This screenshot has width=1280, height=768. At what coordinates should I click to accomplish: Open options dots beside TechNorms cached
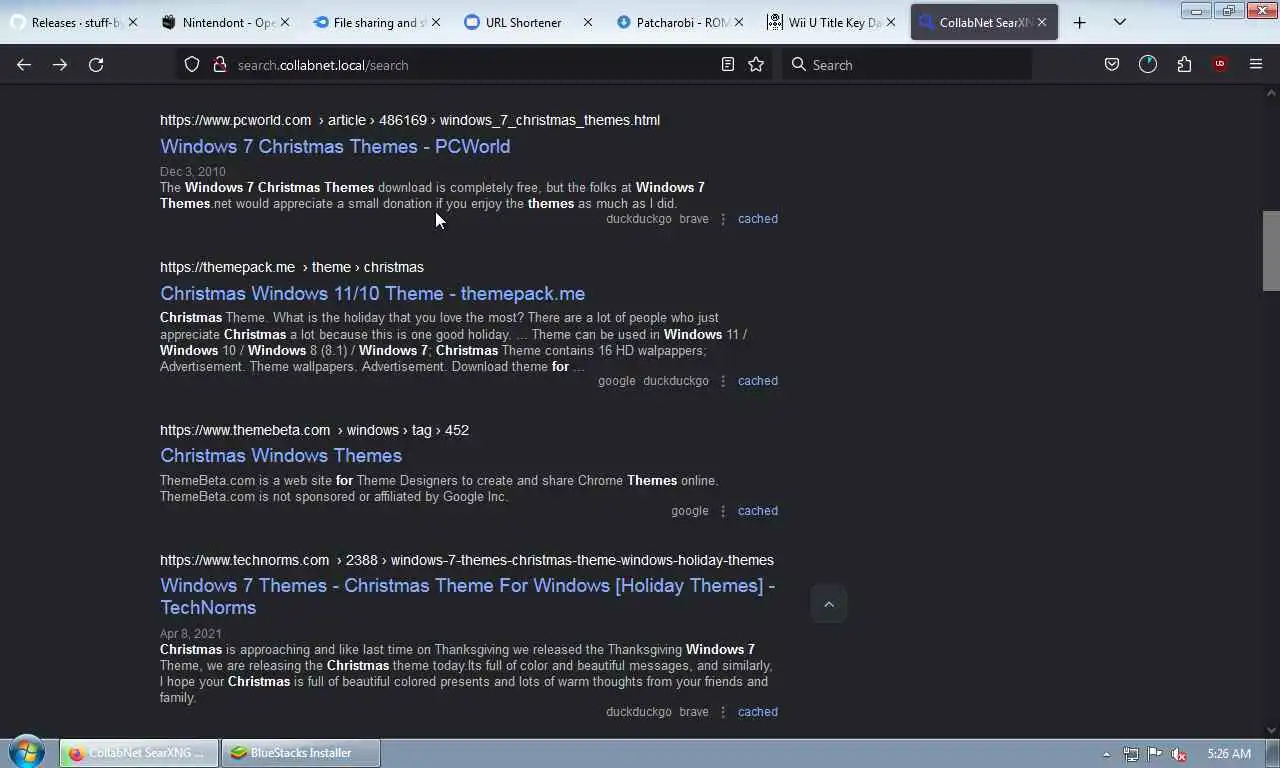[723, 712]
